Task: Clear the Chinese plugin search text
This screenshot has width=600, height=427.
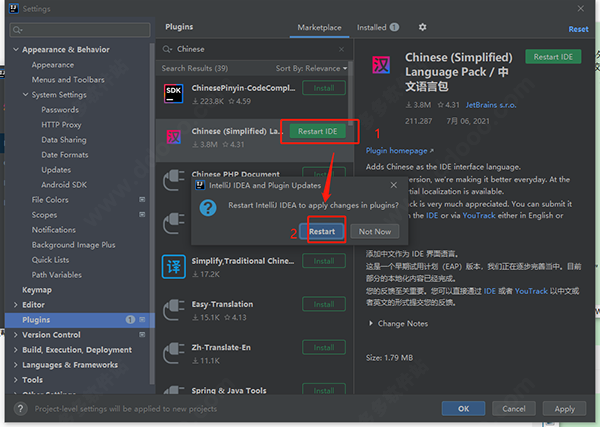Action: pyautogui.click(x=341, y=49)
